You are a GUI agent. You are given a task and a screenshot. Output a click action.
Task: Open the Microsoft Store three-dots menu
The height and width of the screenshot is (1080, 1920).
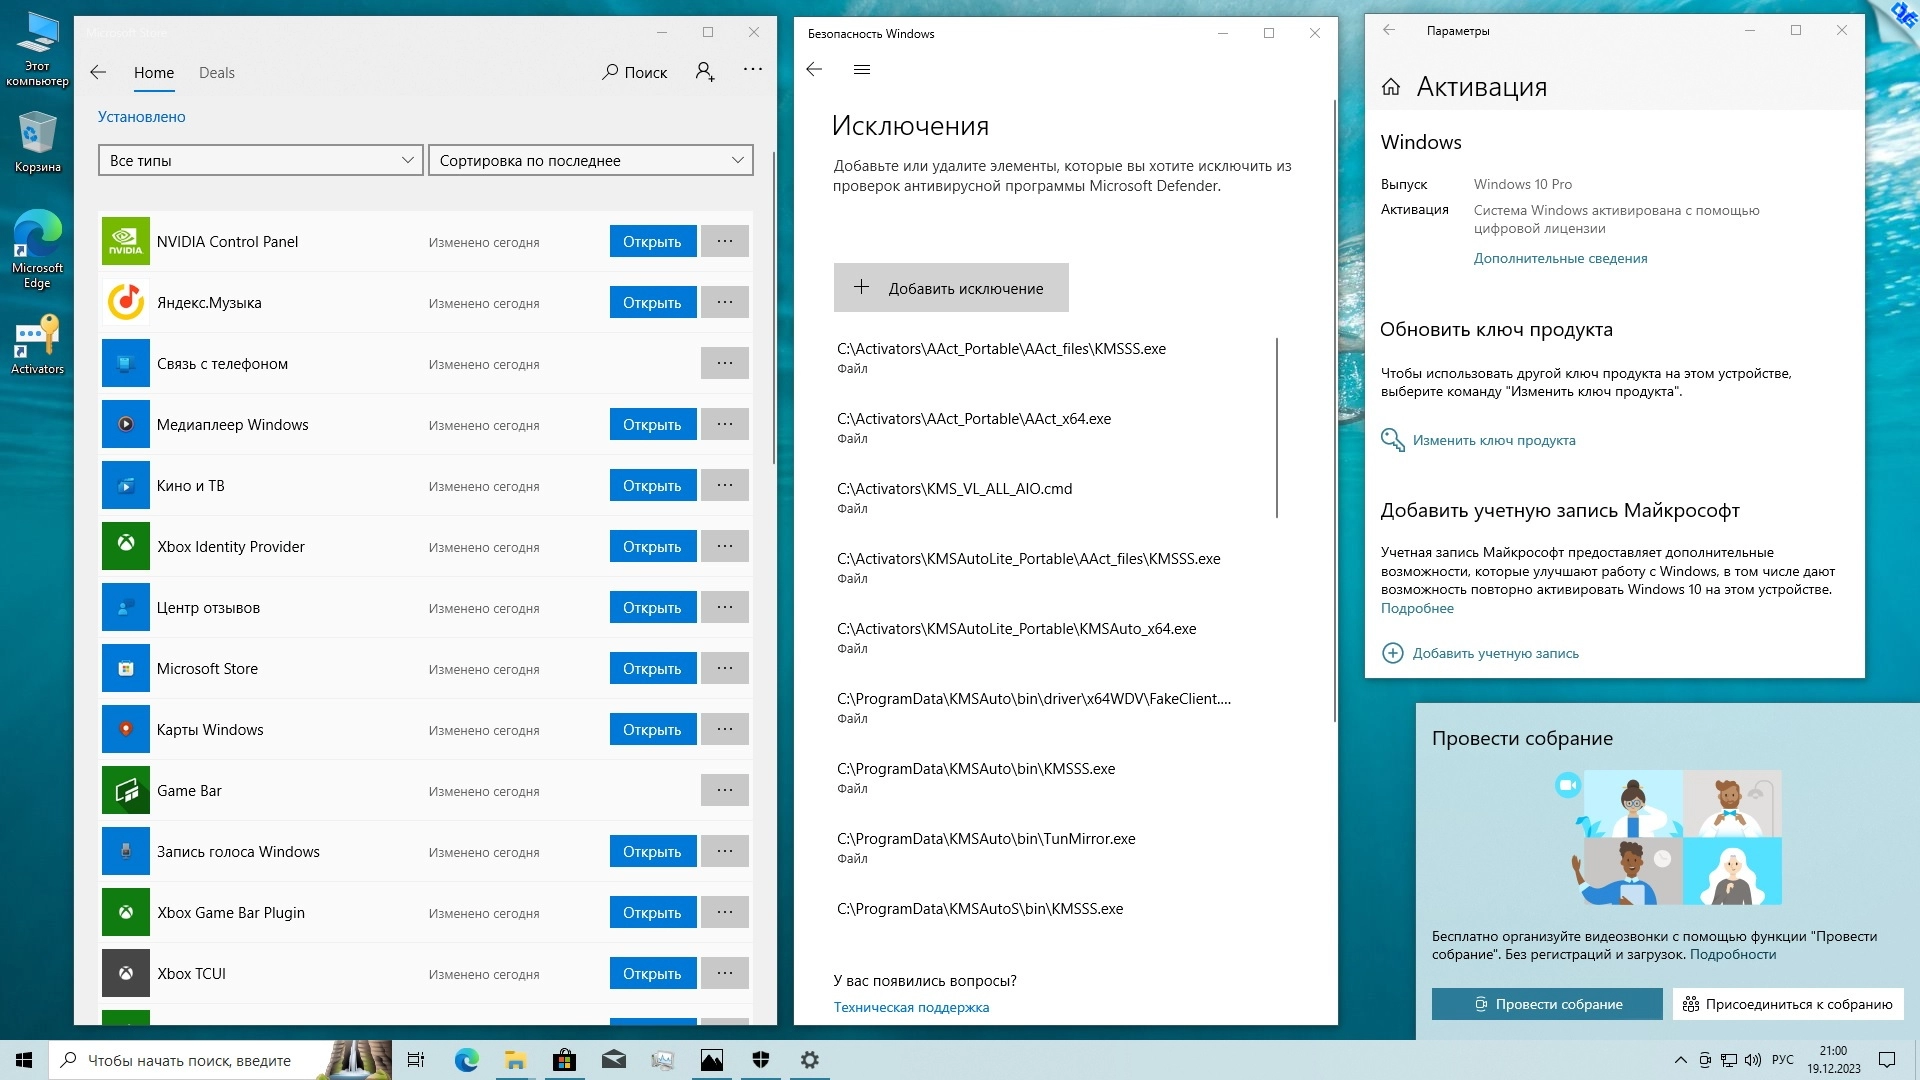pyautogui.click(x=753, y=70)
